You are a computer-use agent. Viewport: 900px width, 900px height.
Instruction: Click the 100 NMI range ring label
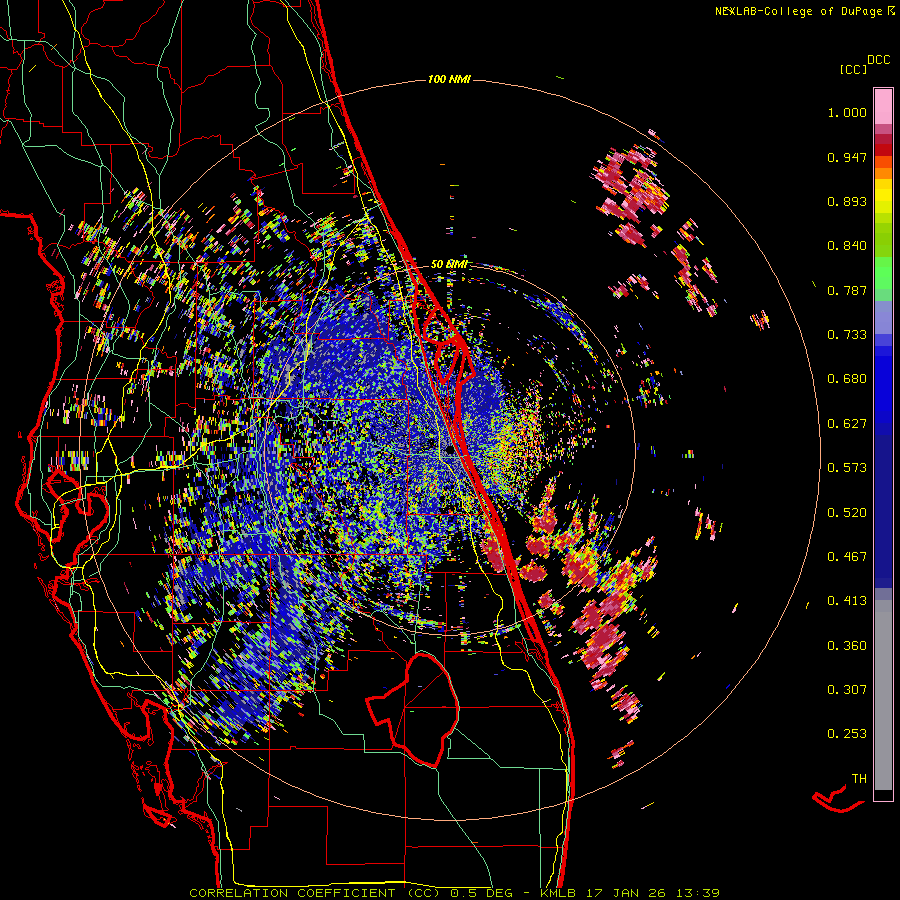[449, 79]
